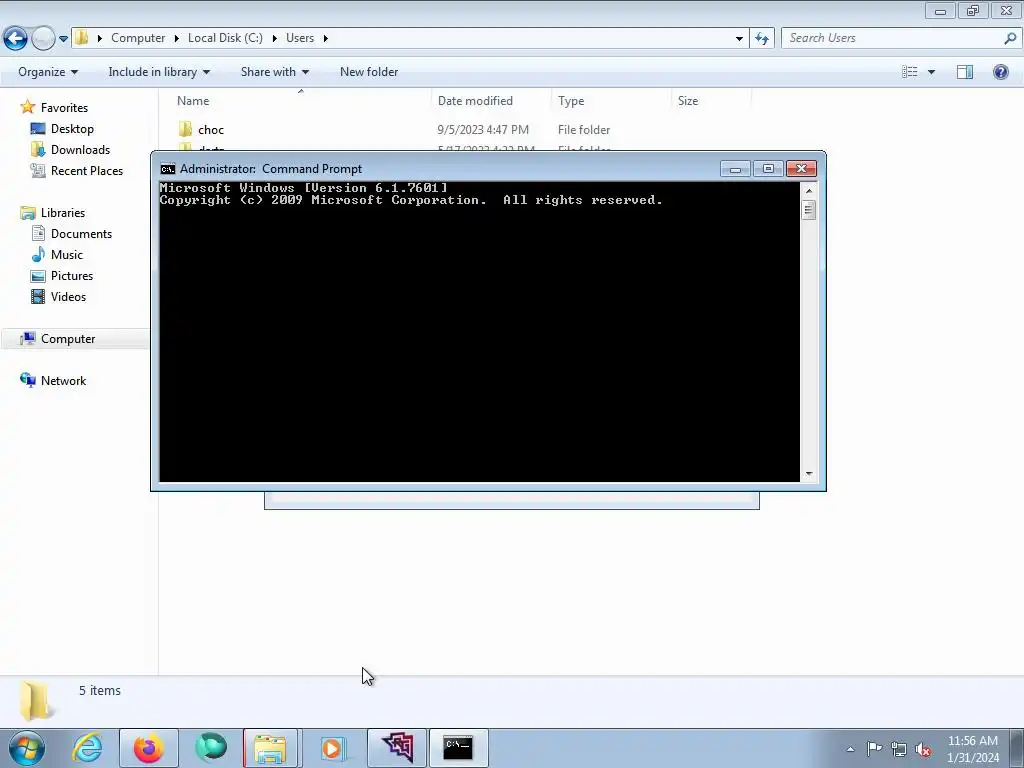Open Windows Media Player from taskbar
Image resolution: width=1024 pixels, height=768 pixels.
pos(332,748)
